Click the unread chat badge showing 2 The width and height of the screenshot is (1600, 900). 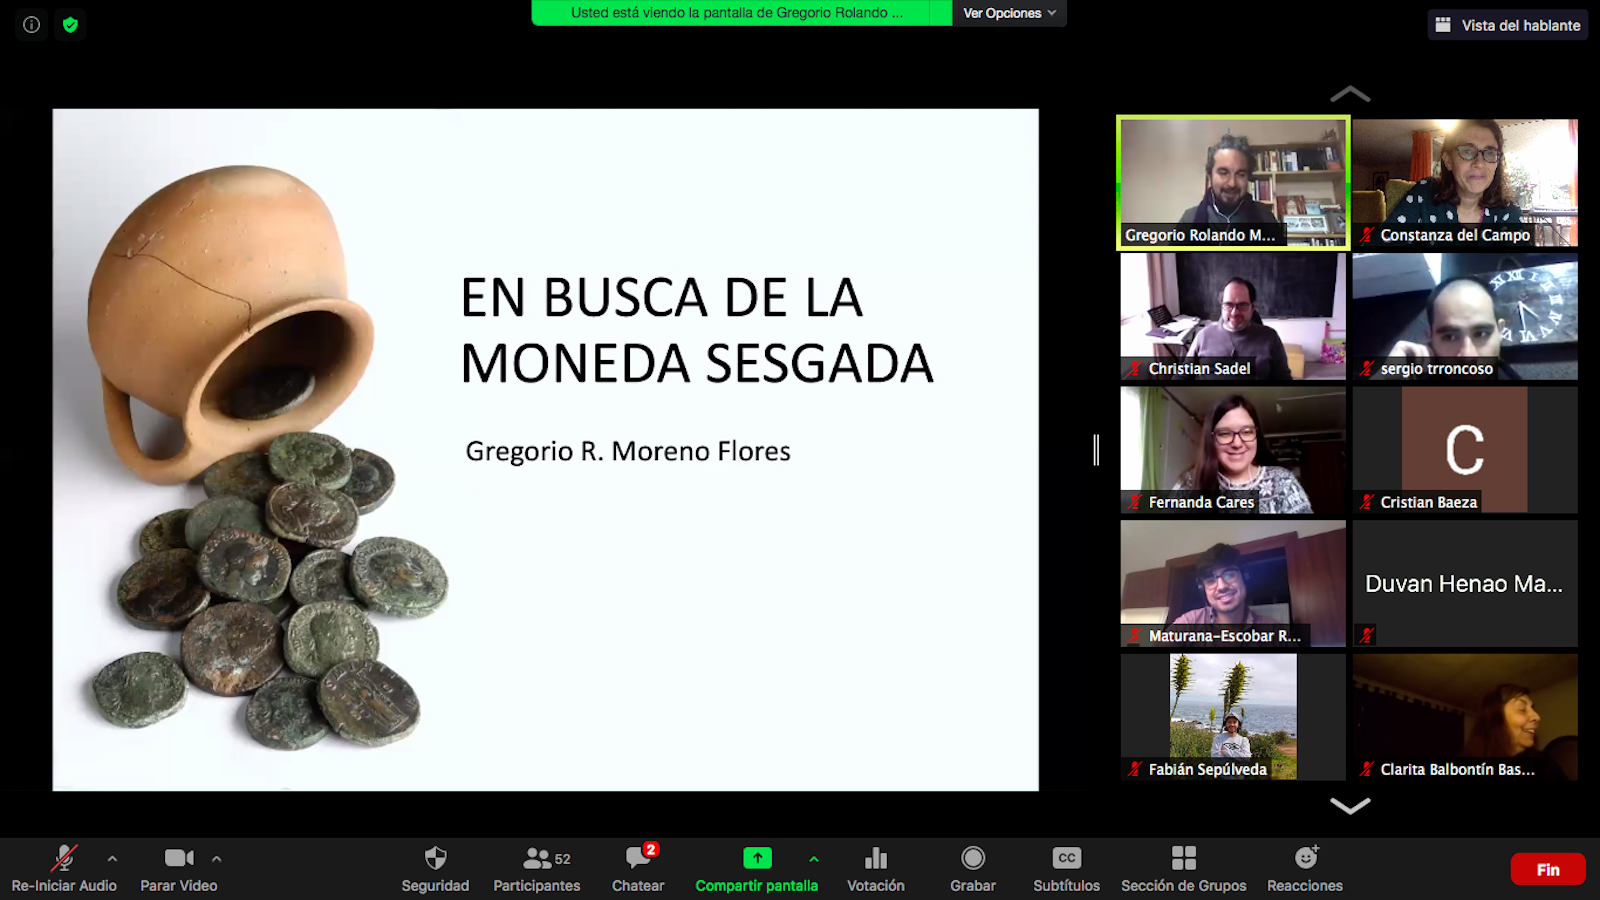click(x=651, y=849)
